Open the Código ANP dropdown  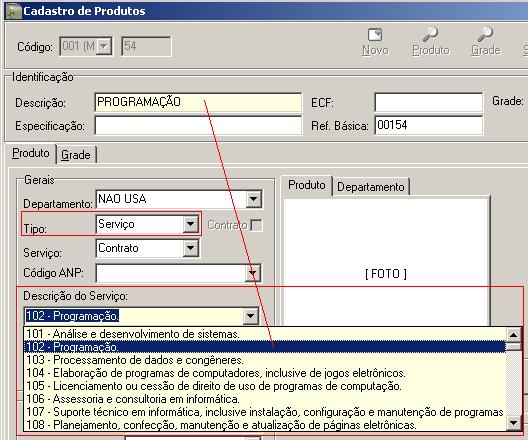tap(253, 273)
